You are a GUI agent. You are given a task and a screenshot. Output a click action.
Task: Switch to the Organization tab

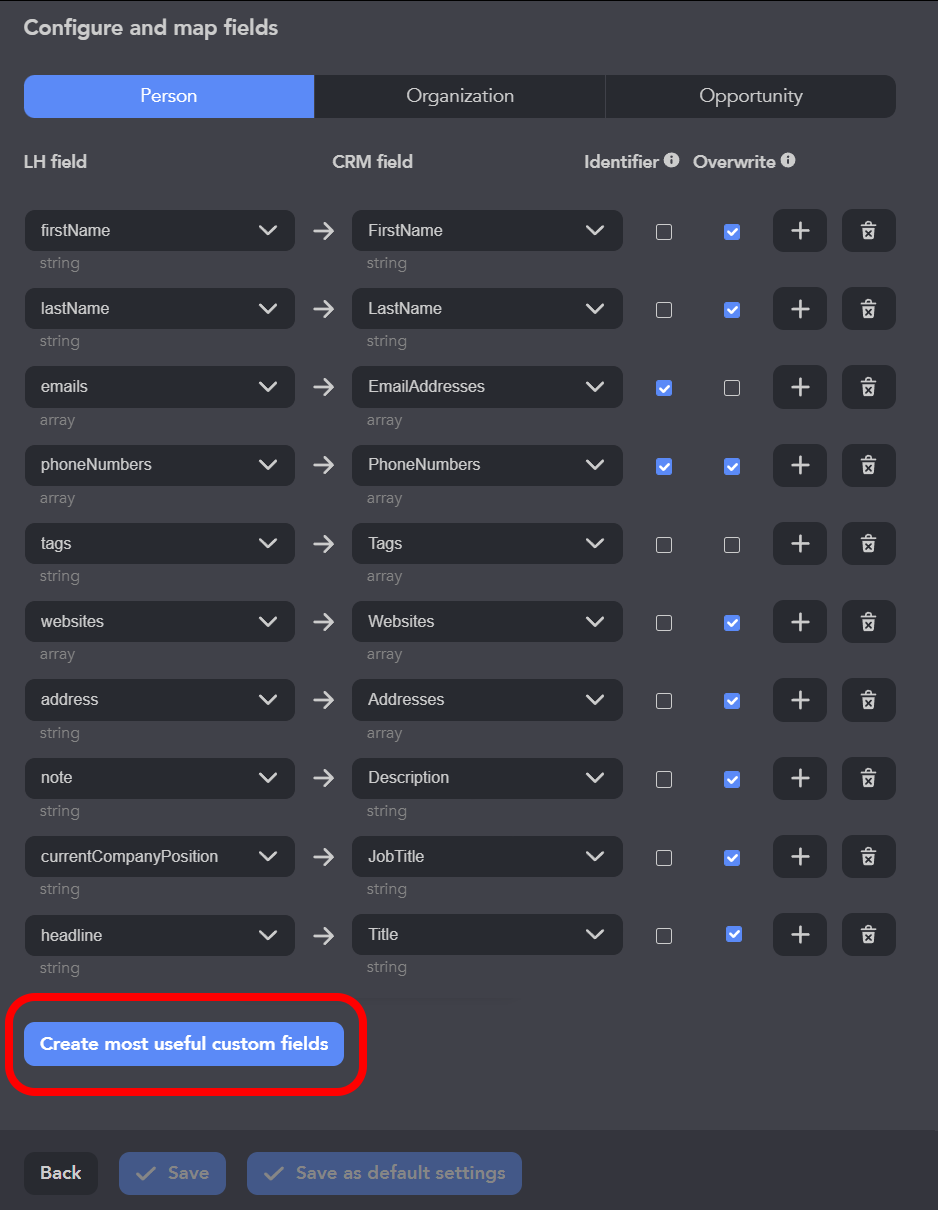[x=460, y=97]
